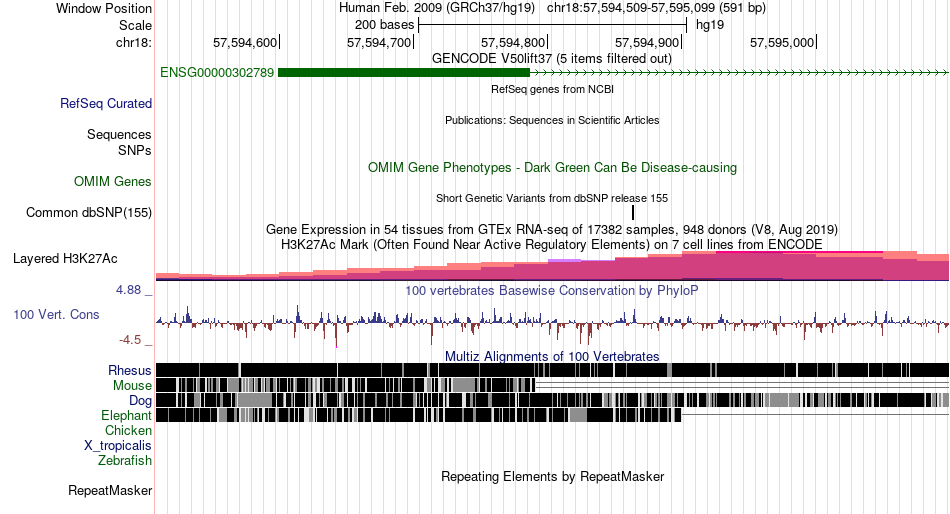
Task: Click the Multiz Alignments of 100 Vertebrates title
Action: (x=552, y=356)
